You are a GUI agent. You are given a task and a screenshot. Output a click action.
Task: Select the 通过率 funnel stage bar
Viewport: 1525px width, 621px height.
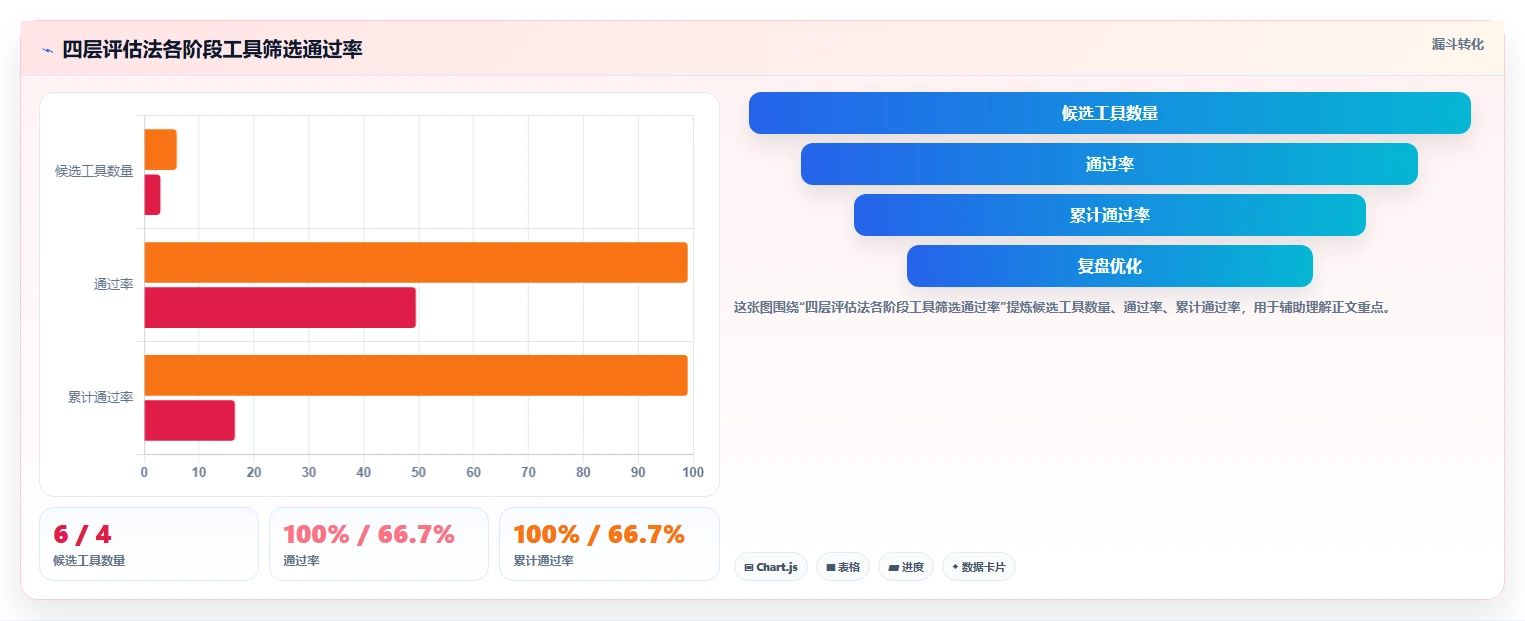click(x=1109, y=164)
